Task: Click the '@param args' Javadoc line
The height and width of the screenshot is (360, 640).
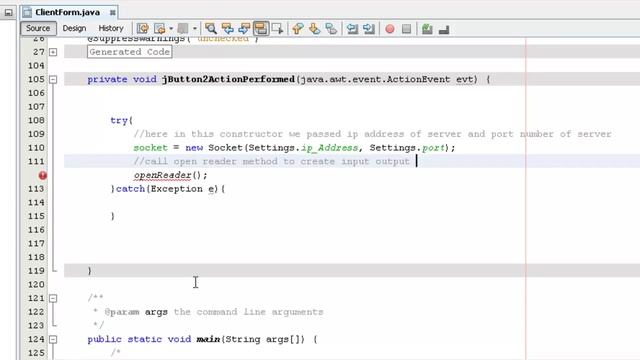Action: click(209, 312)
